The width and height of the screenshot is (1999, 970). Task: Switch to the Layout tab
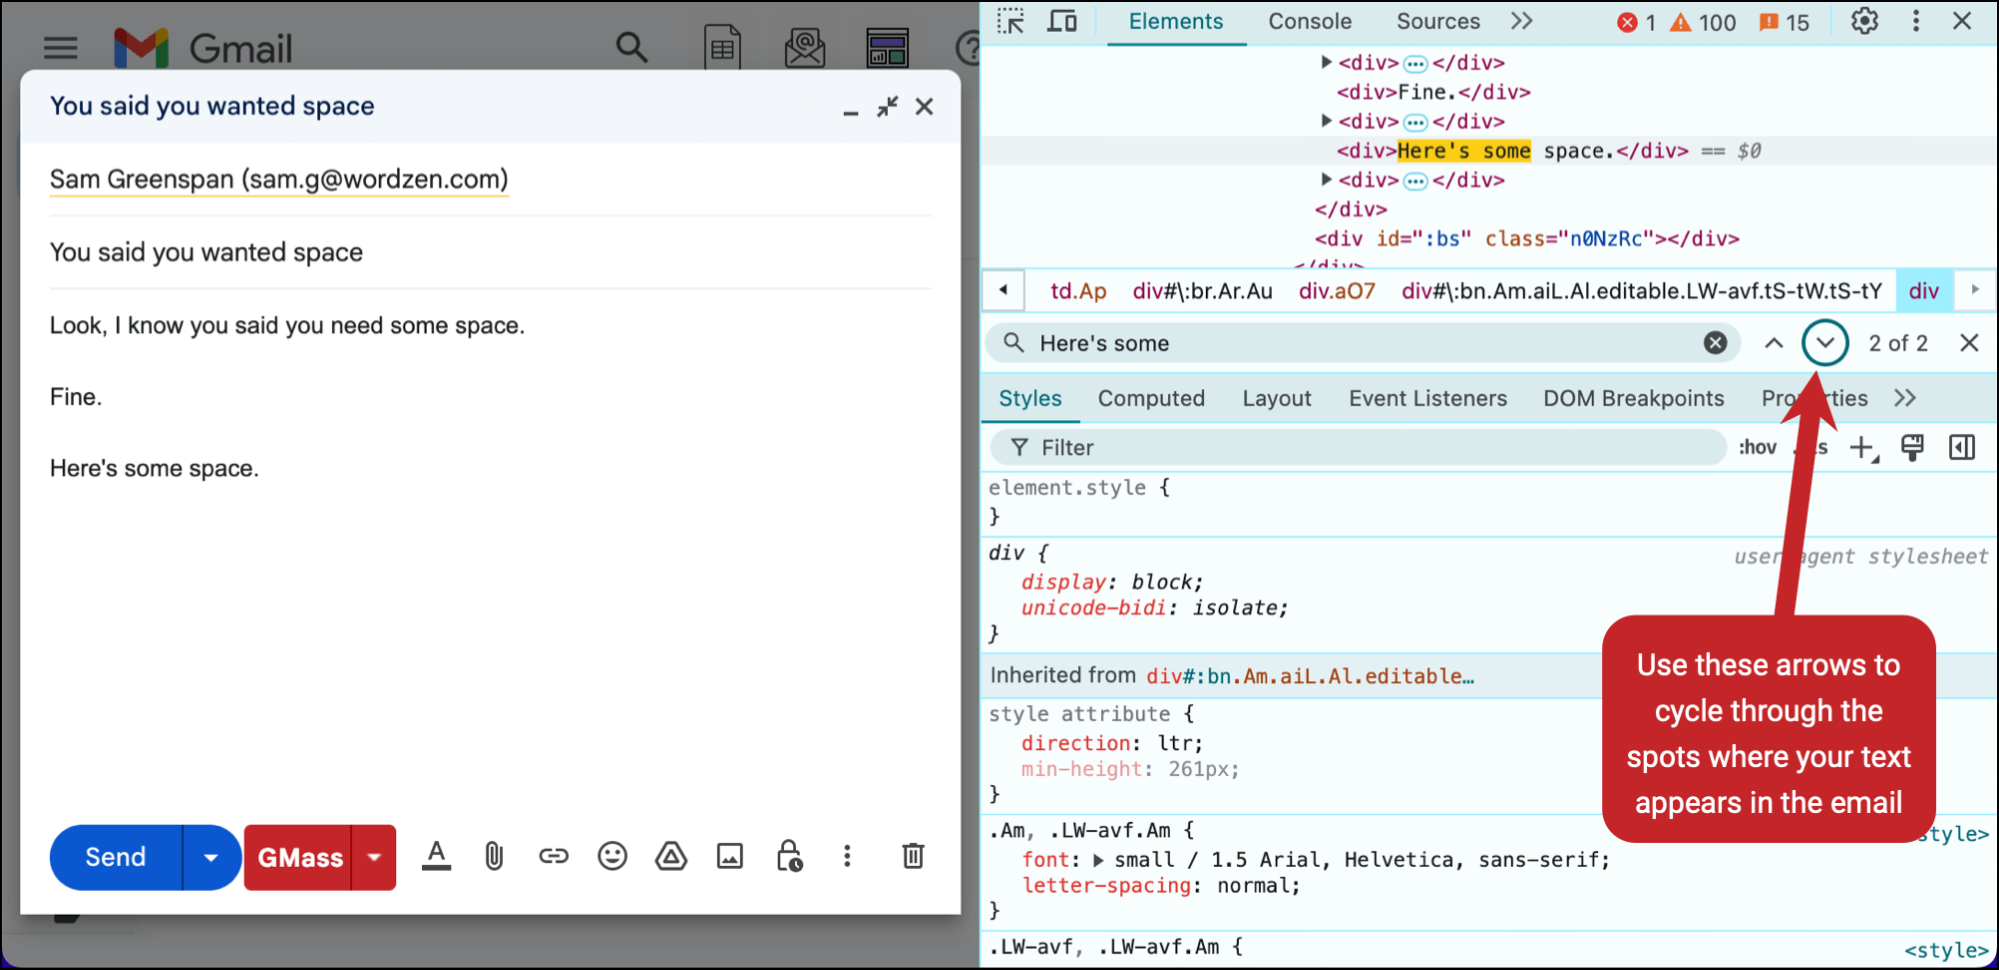coord(1277,398)
